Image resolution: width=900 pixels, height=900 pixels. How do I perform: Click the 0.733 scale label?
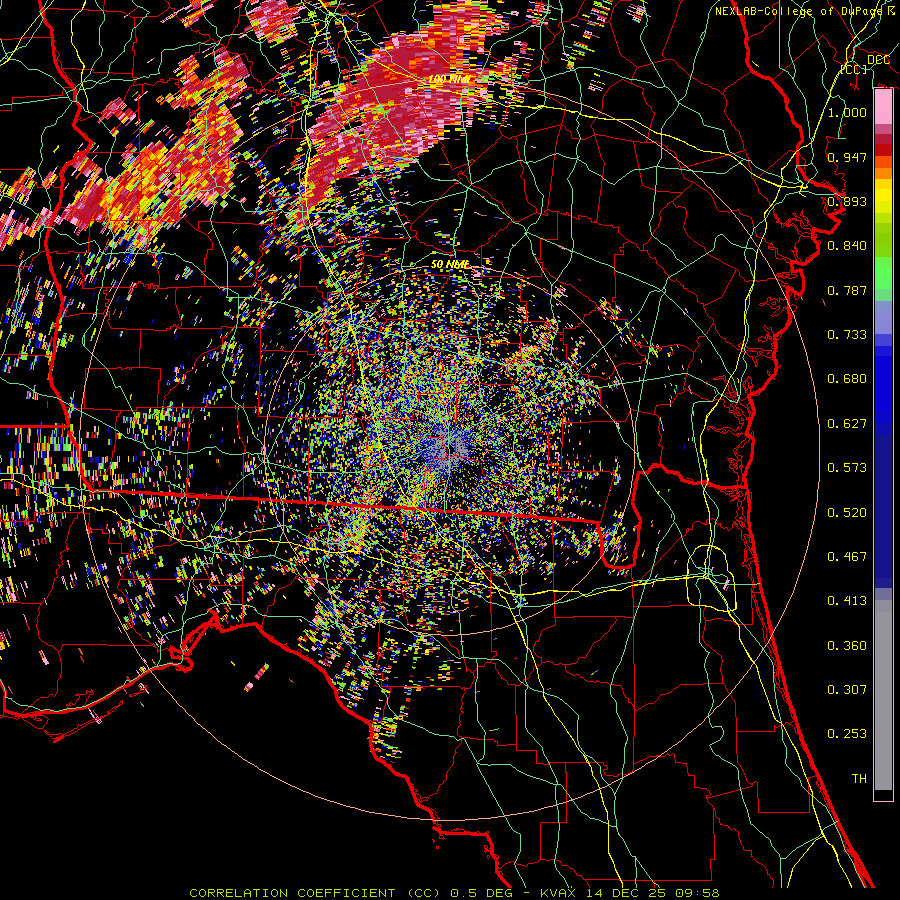point(847,335)
